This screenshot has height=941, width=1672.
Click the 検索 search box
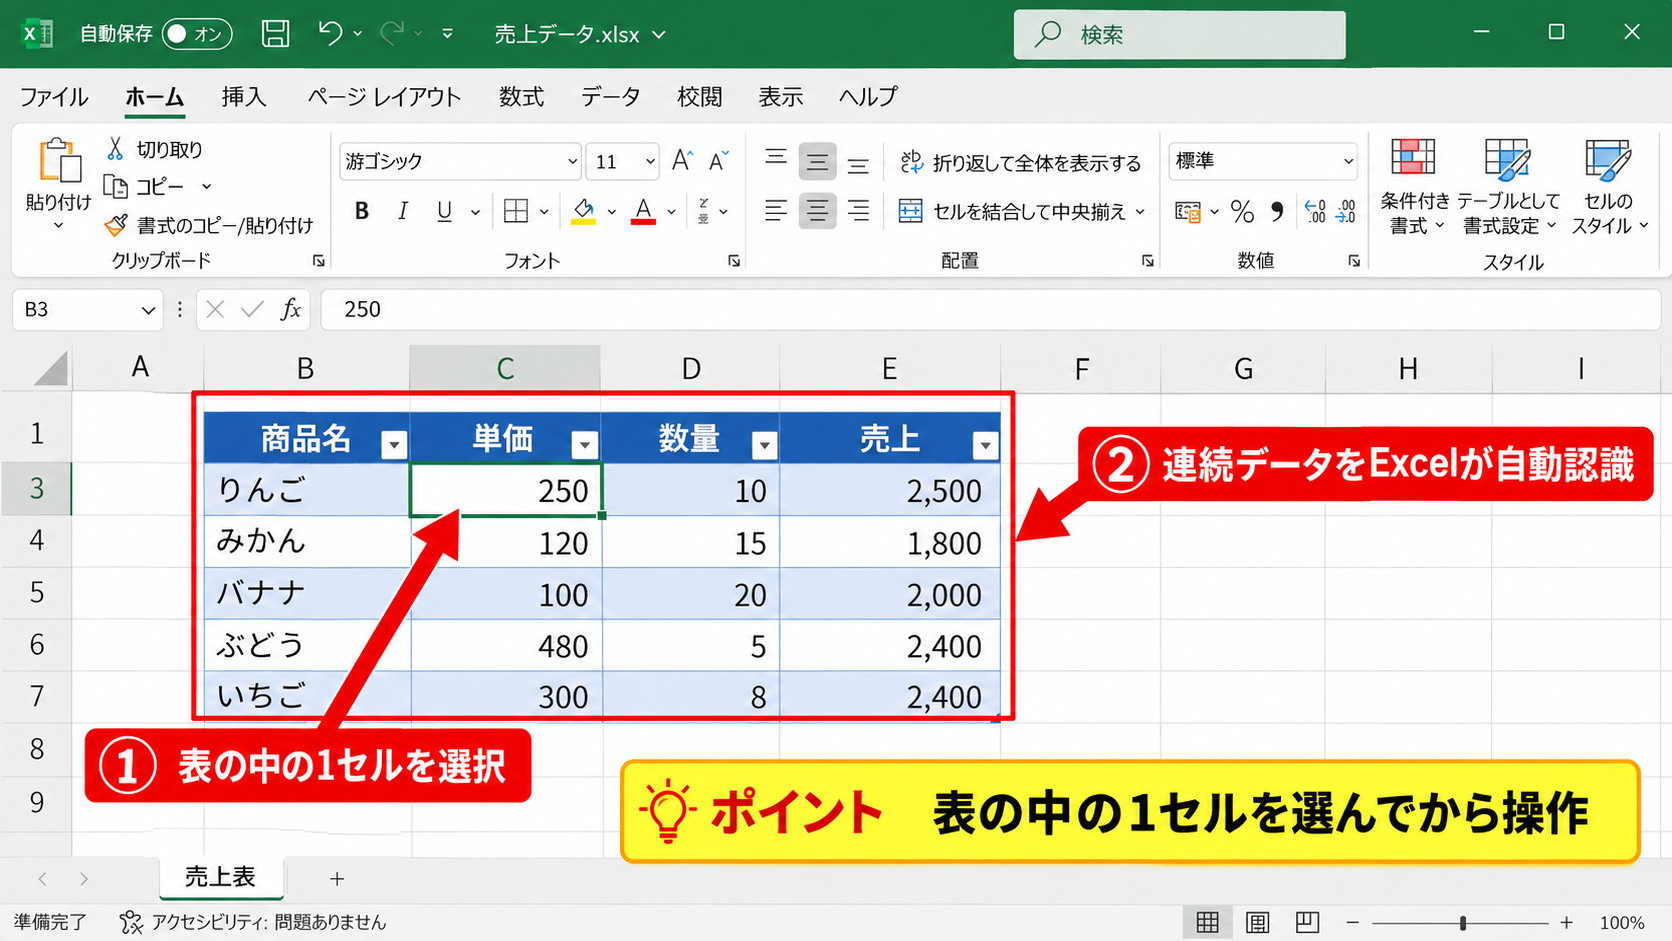1180,35
